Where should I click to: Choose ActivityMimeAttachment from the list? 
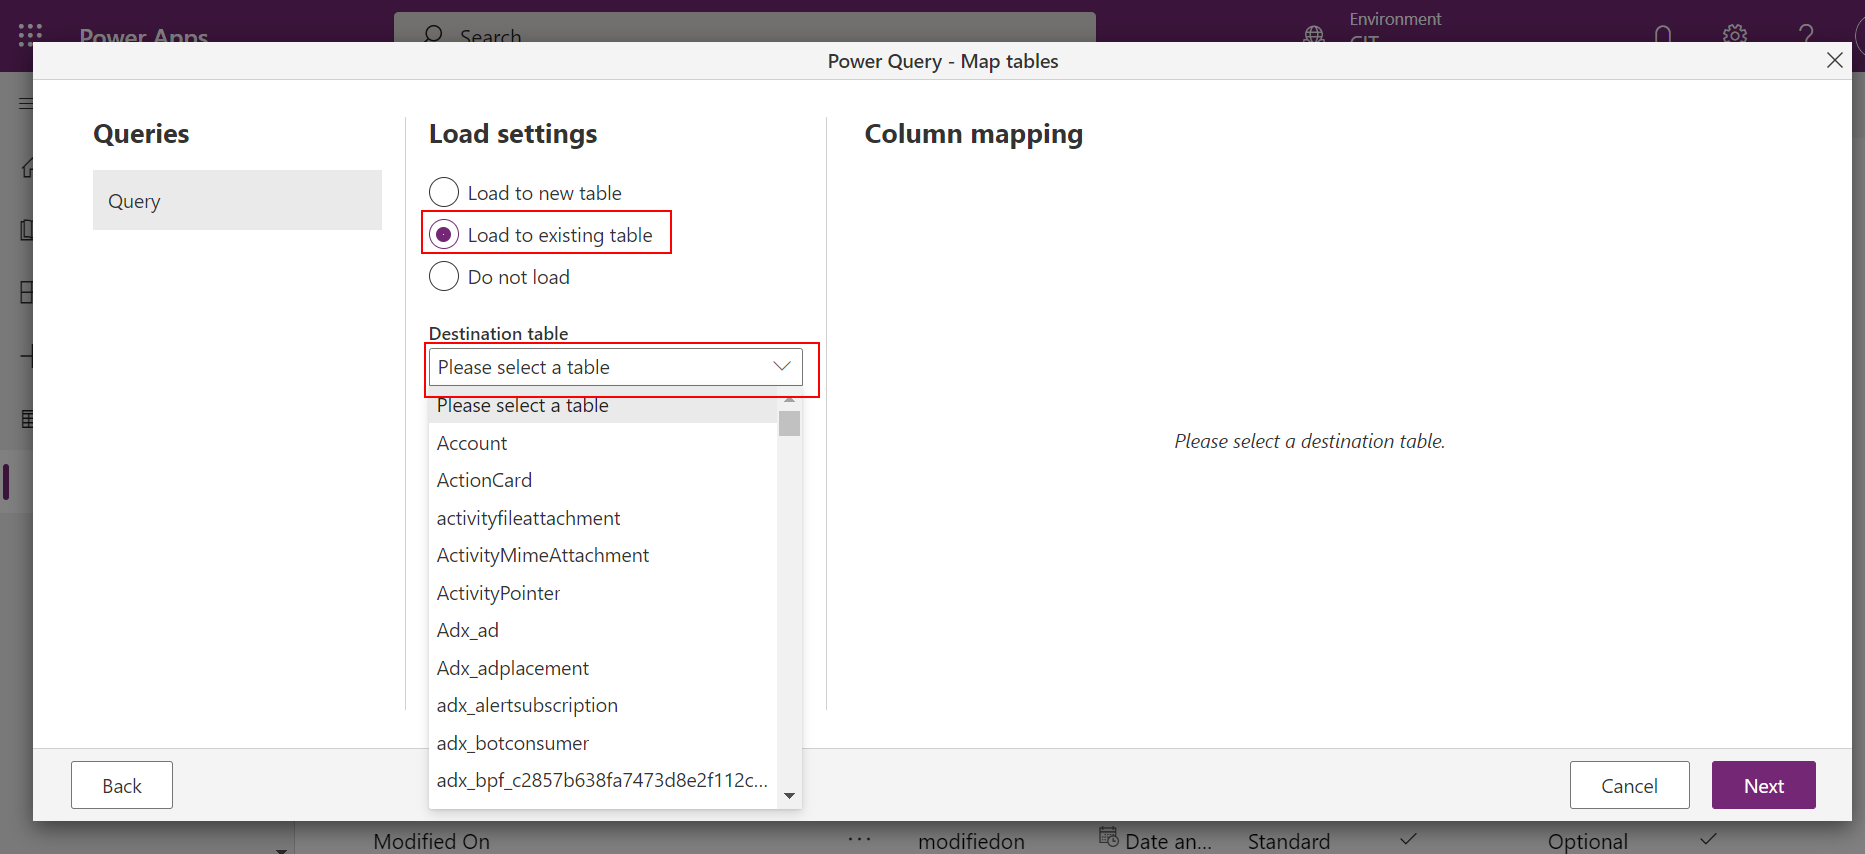pos(603,555)
